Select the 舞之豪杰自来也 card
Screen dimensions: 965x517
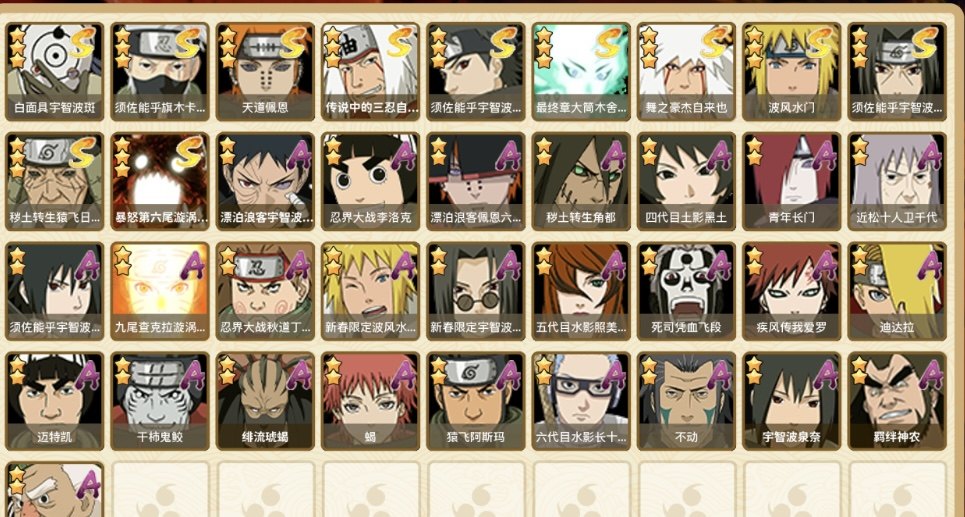coord(686,72)
